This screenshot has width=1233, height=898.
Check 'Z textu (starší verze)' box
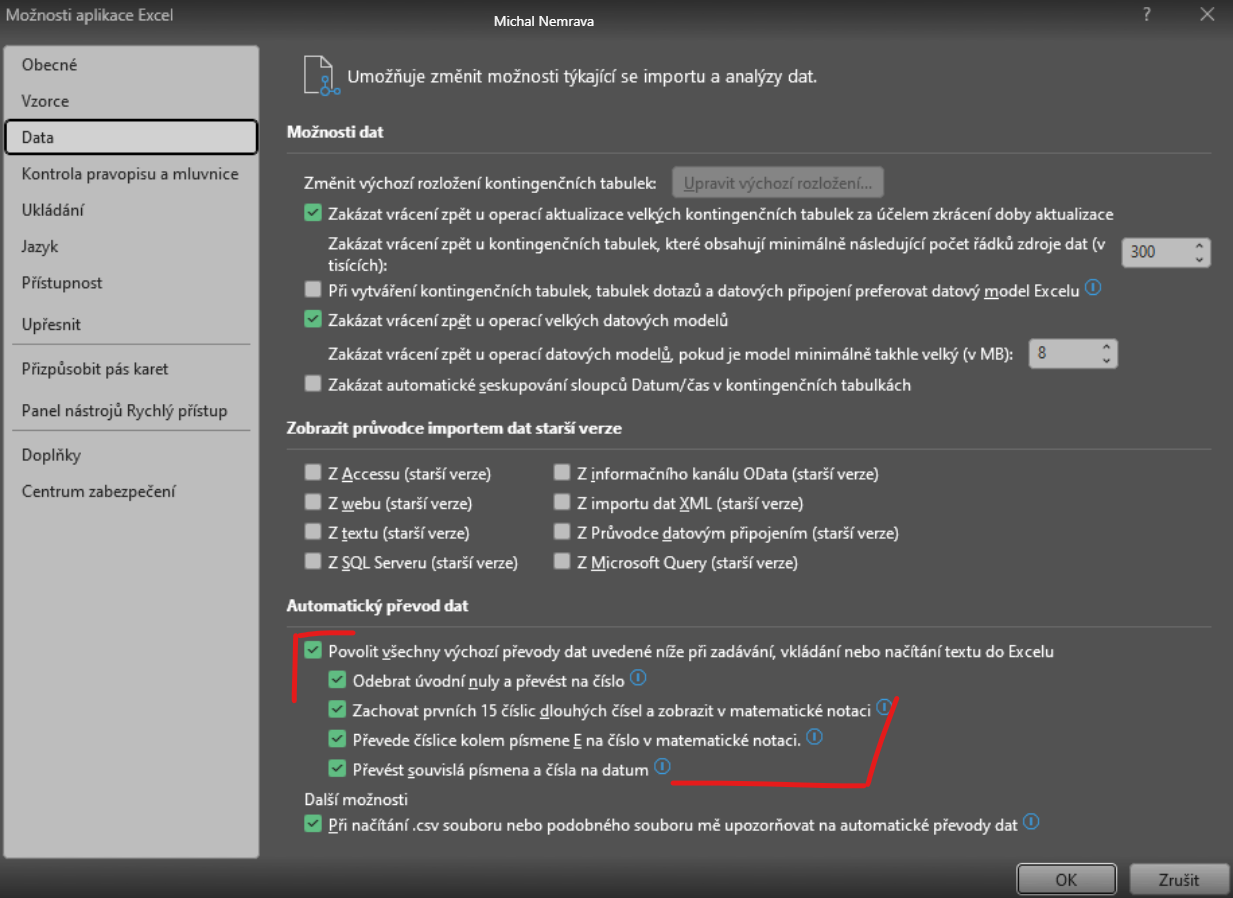313,532
